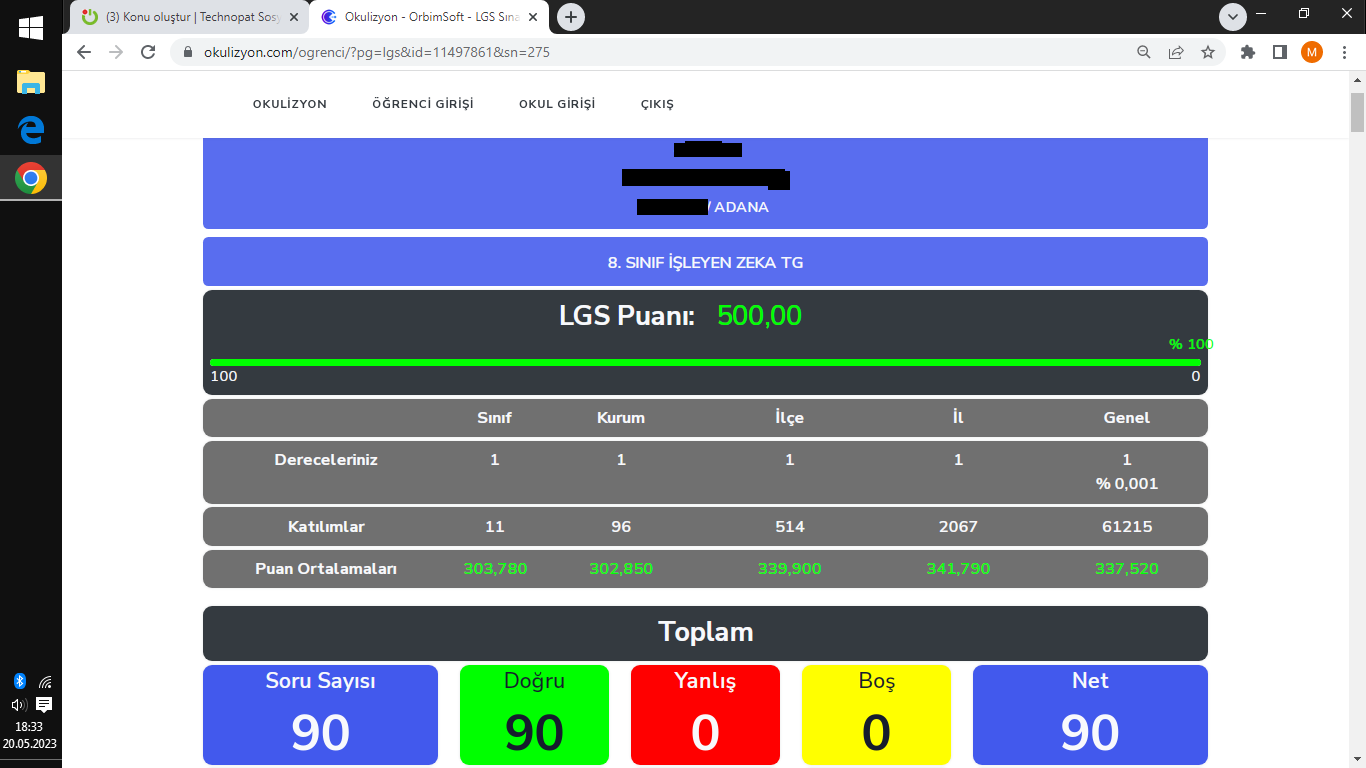Click the Genel participation count 61215

click(x=1127, y=526)
